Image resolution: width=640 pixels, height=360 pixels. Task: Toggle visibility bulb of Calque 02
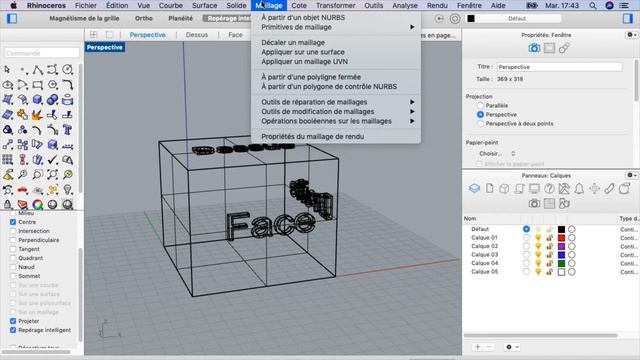[538, 246]
